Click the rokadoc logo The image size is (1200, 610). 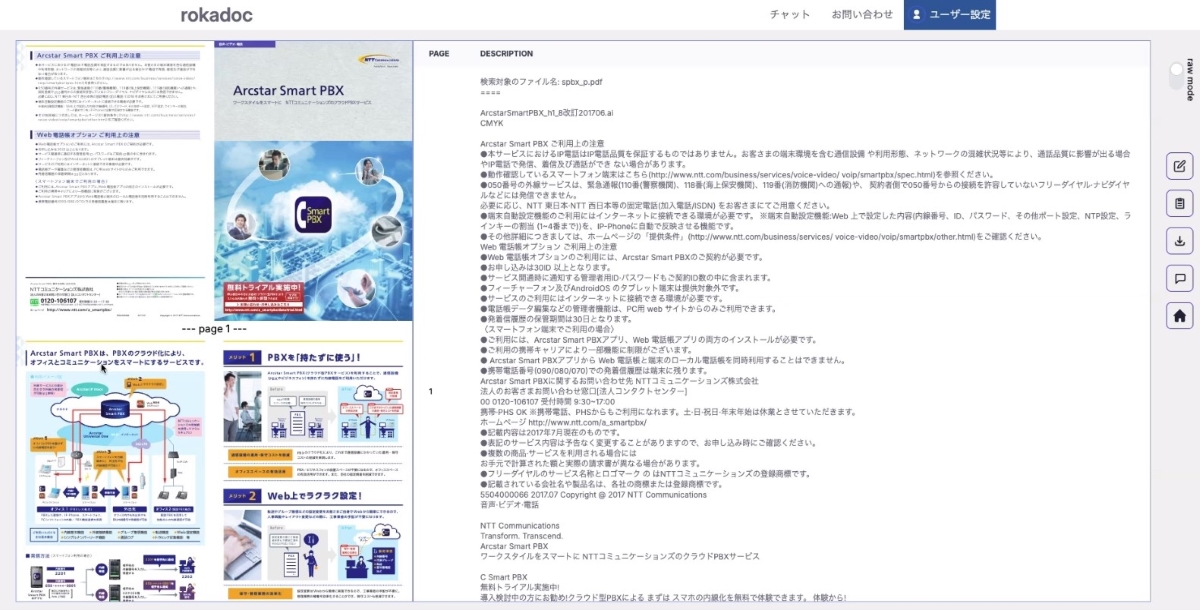click(216, 14)
